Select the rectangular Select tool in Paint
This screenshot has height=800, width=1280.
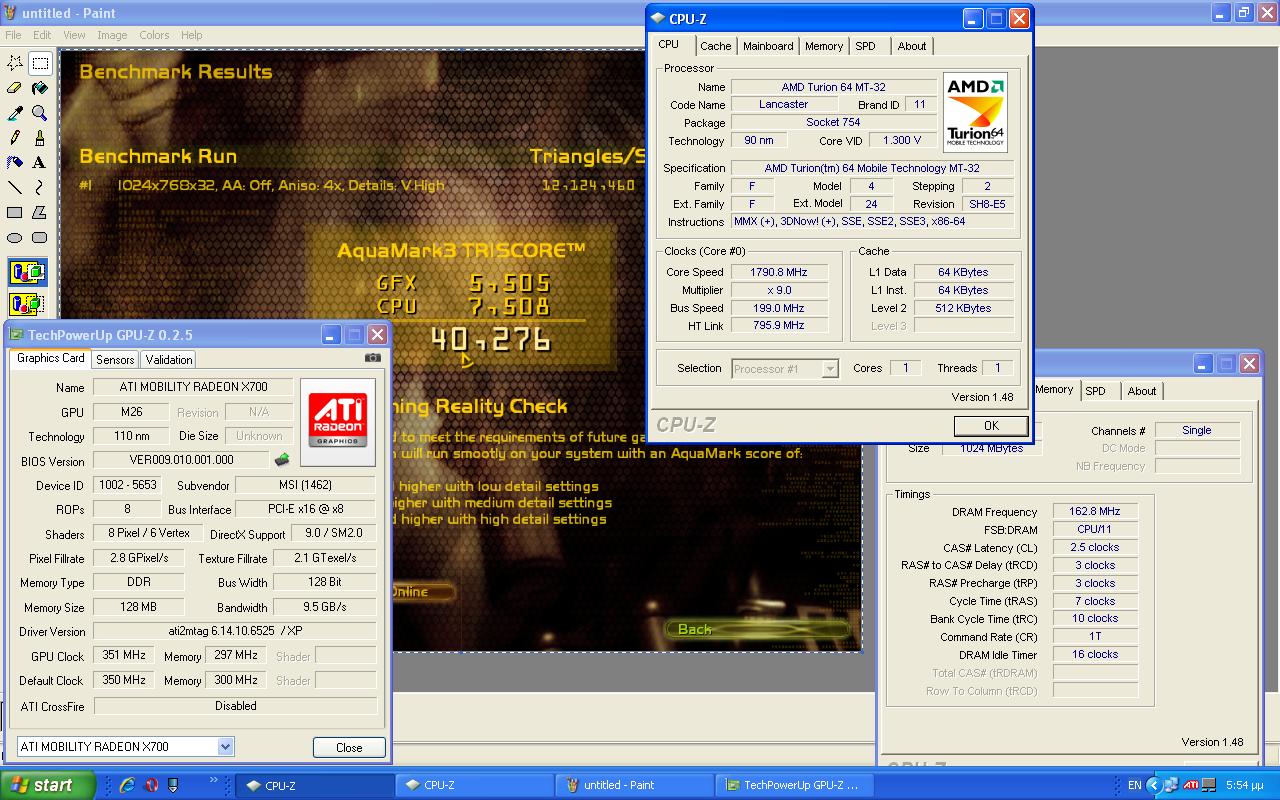[40, 63]
